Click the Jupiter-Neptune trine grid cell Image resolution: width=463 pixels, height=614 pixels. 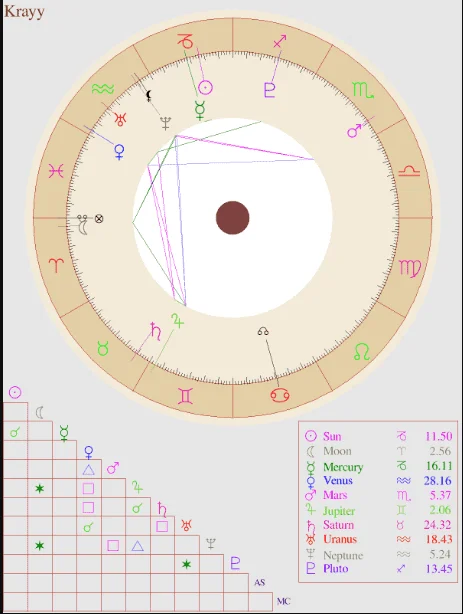point(137,545)
